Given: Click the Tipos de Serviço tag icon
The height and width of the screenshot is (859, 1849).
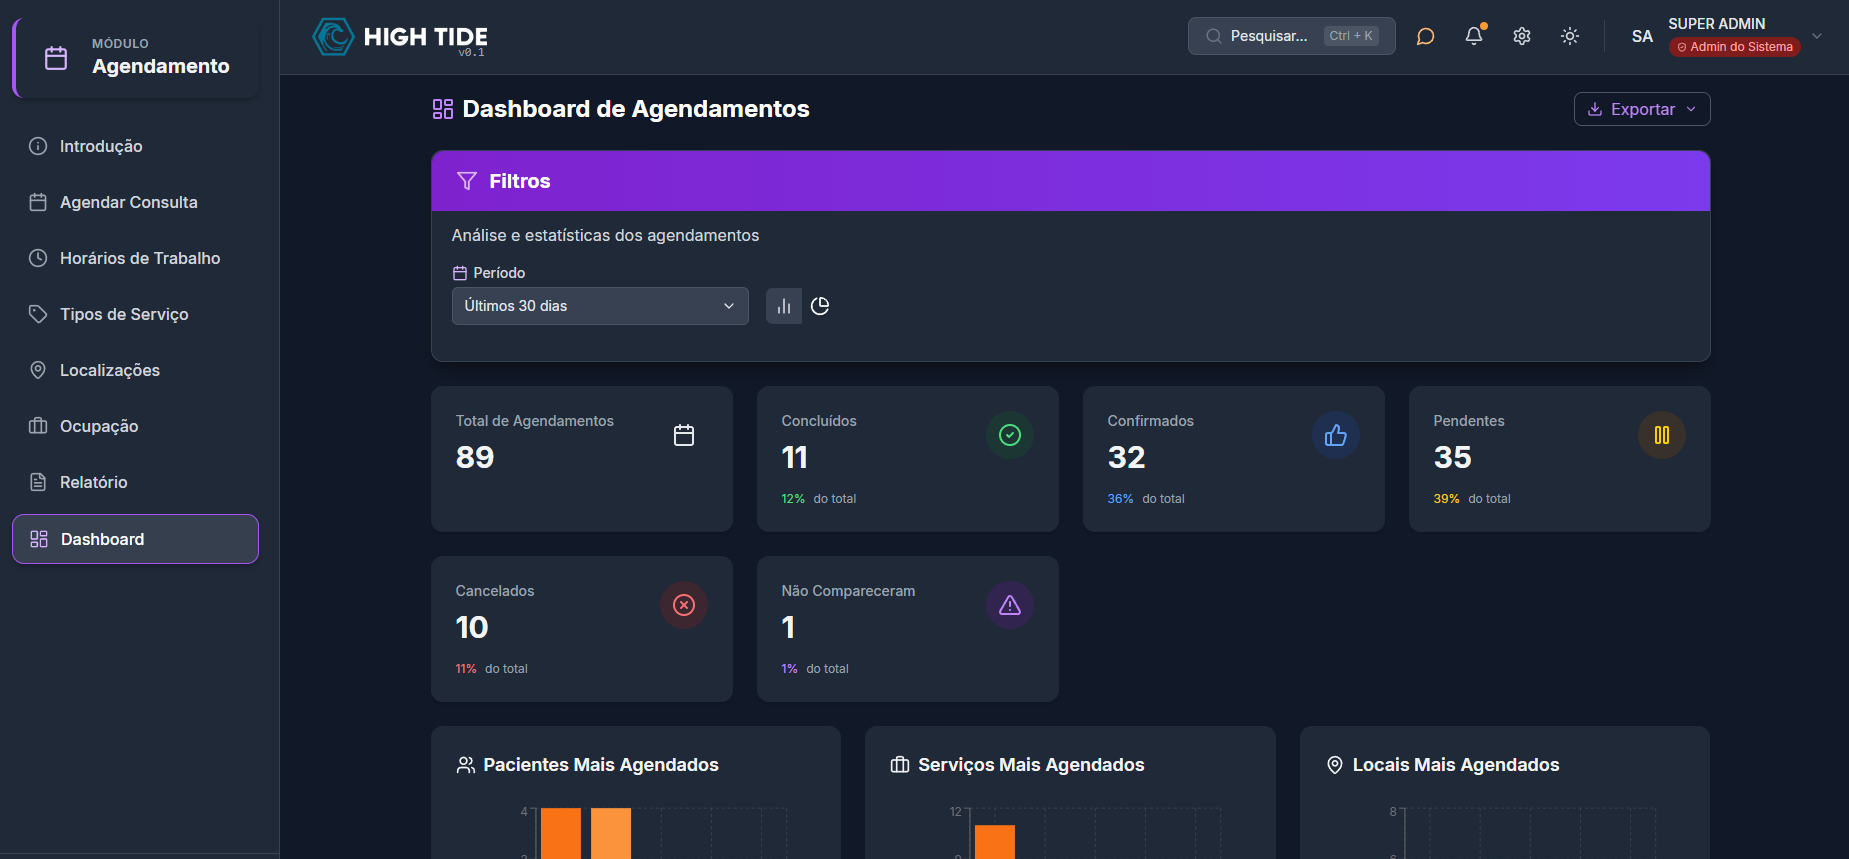Looking at the screenshot, I should coord(38,314).
